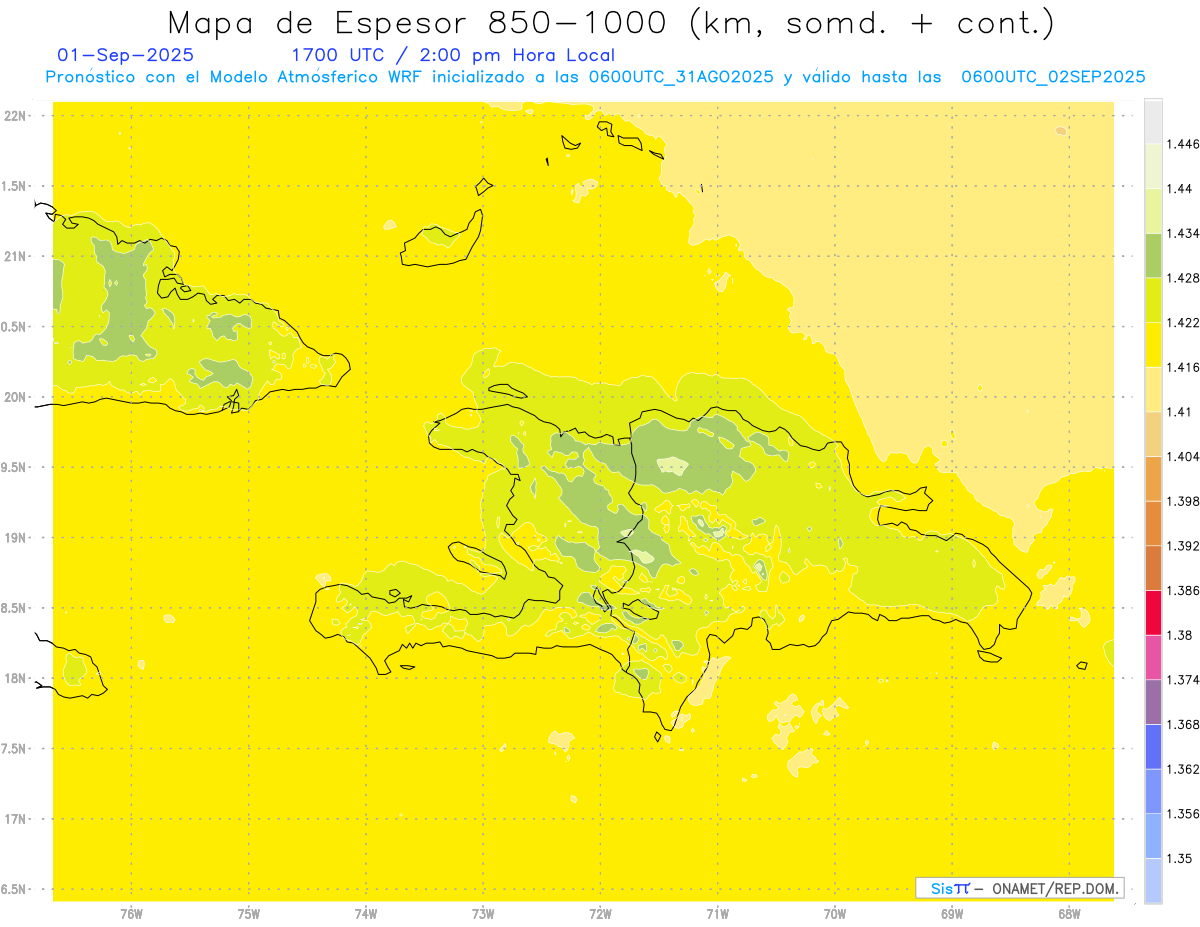Click the '71W' longitude label
Image resolution: width=1200 pixels, height=927 pixels.
[717, 914]
